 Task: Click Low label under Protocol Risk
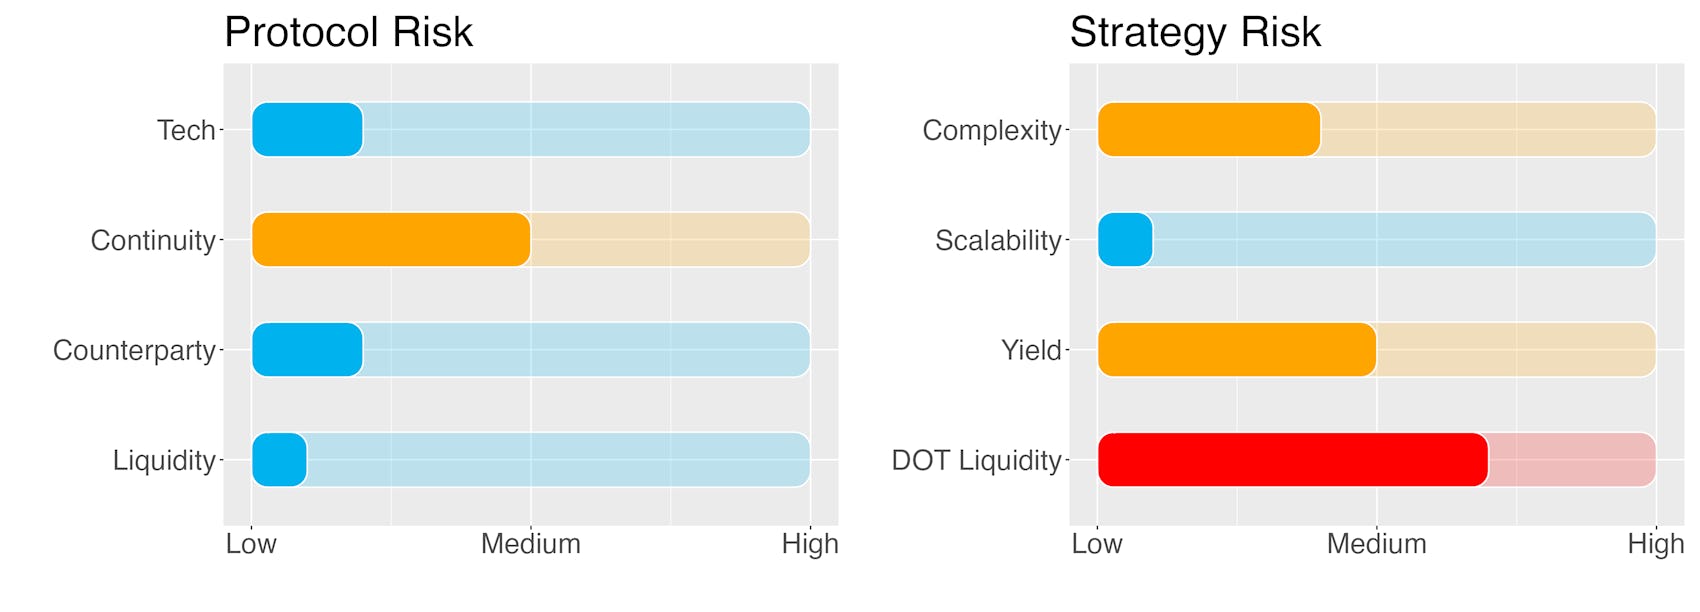coord(251,544)
